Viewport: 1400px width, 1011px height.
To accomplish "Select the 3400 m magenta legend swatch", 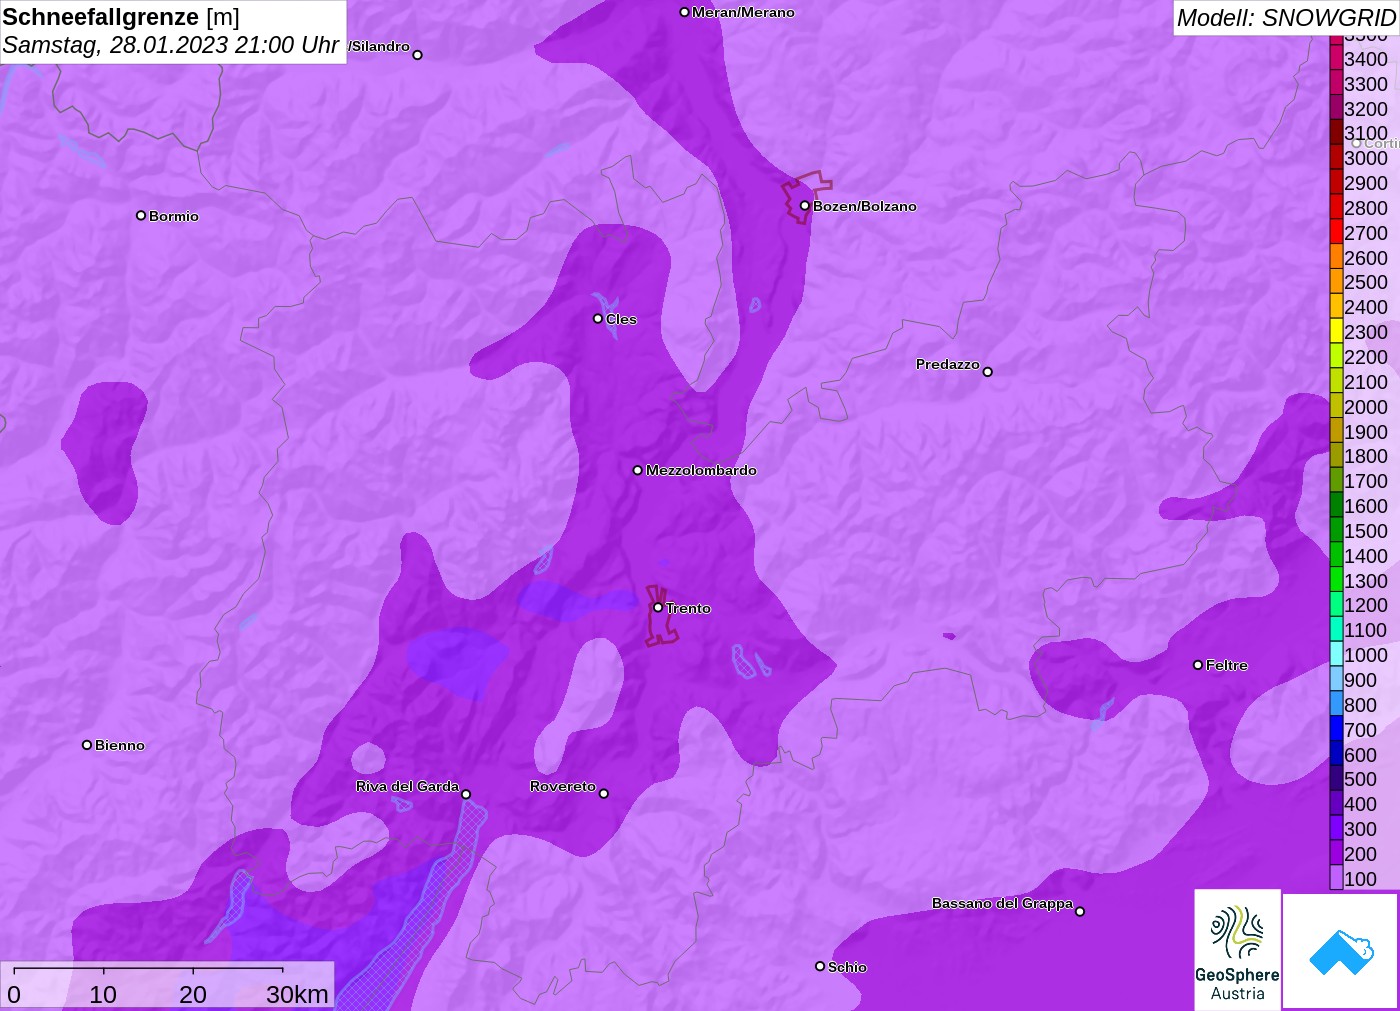I will click(1336, 59).
